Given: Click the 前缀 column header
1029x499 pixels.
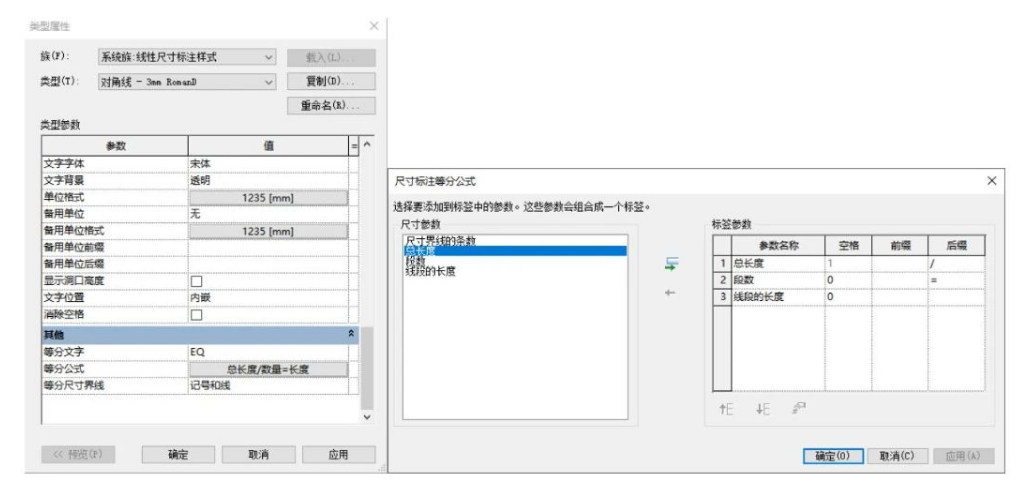Looking at the screenshot, I should click(x=900, y=246).
